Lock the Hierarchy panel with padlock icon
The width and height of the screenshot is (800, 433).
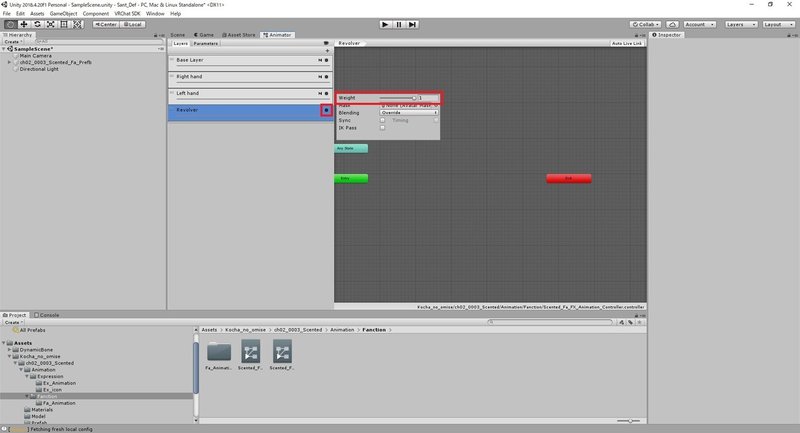(155, 35)
